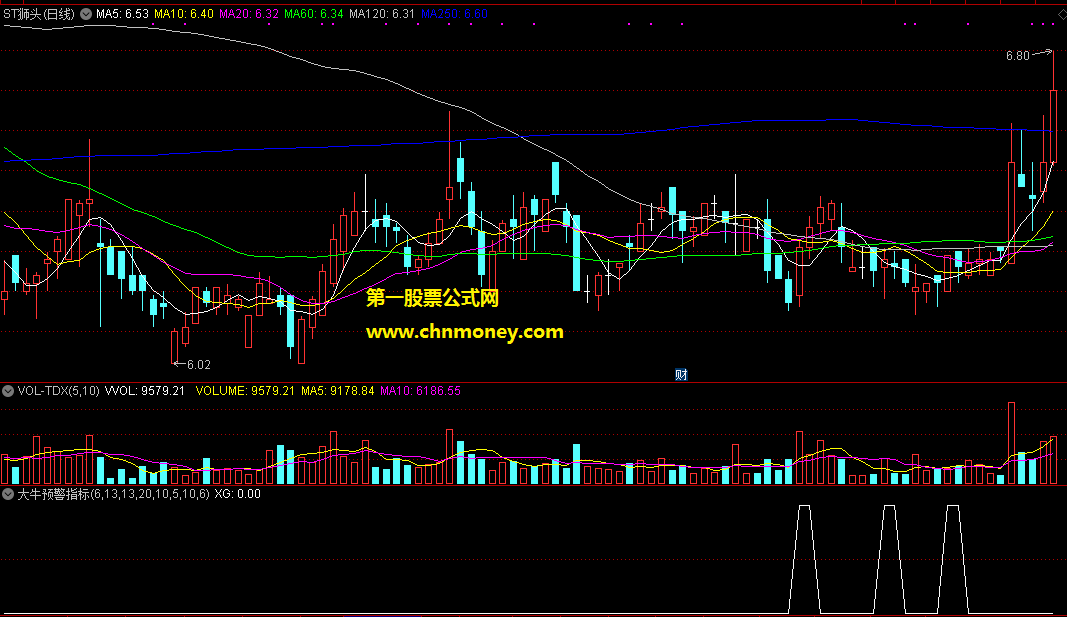Image resolution: width=1067 pixels, height=617 pixels.
Task: Click the 大牛预警指标 parameters label
Action: pos(113,494)
